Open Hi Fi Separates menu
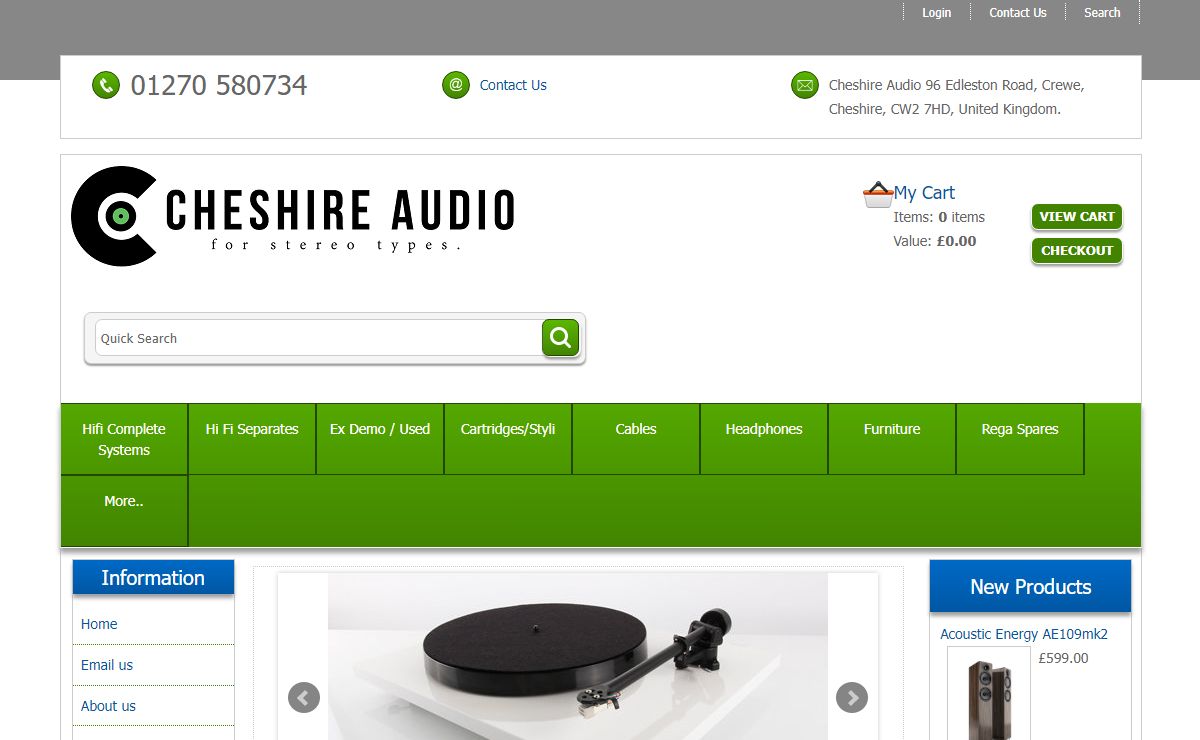Screen dimensions: 1200x740 (252, 439)
